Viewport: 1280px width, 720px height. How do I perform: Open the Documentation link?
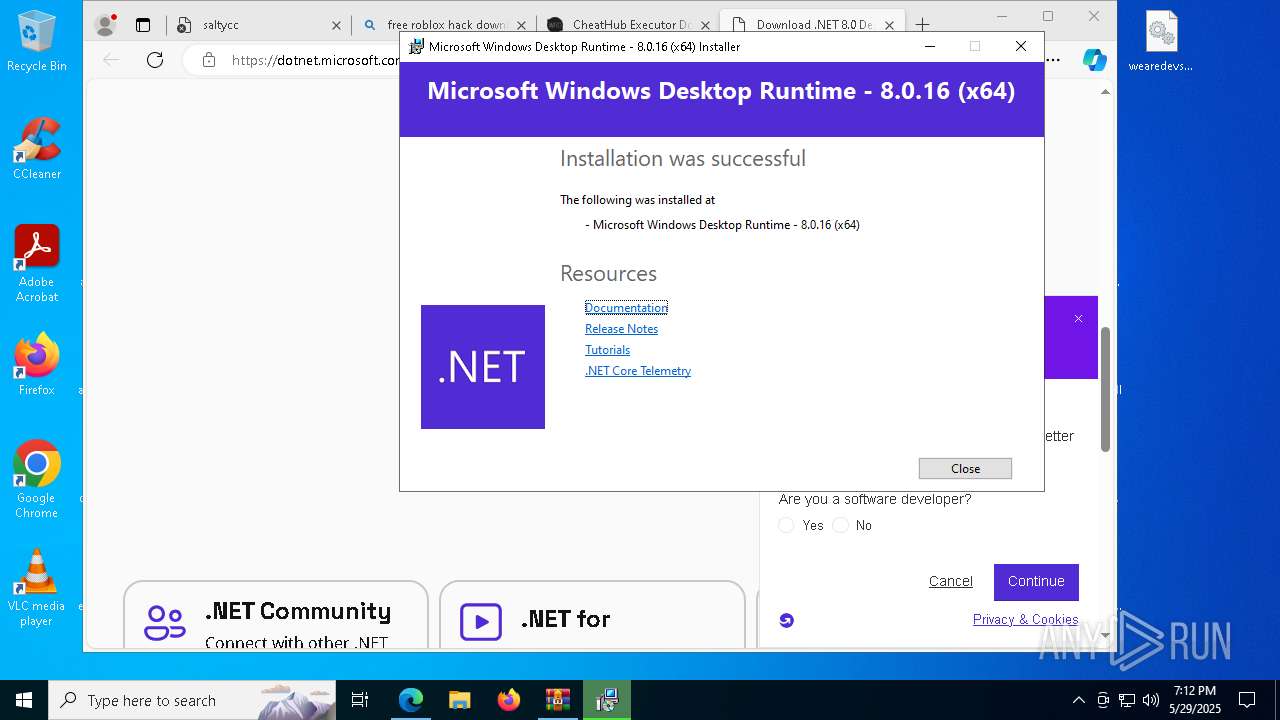[626, 308]
